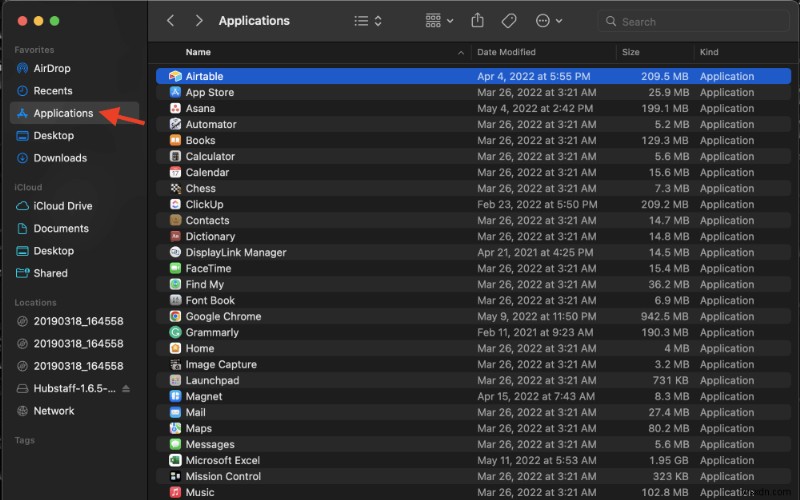Click the 1.95 GB size value
This screenshot has height=500, width=800.
[668, 460]
